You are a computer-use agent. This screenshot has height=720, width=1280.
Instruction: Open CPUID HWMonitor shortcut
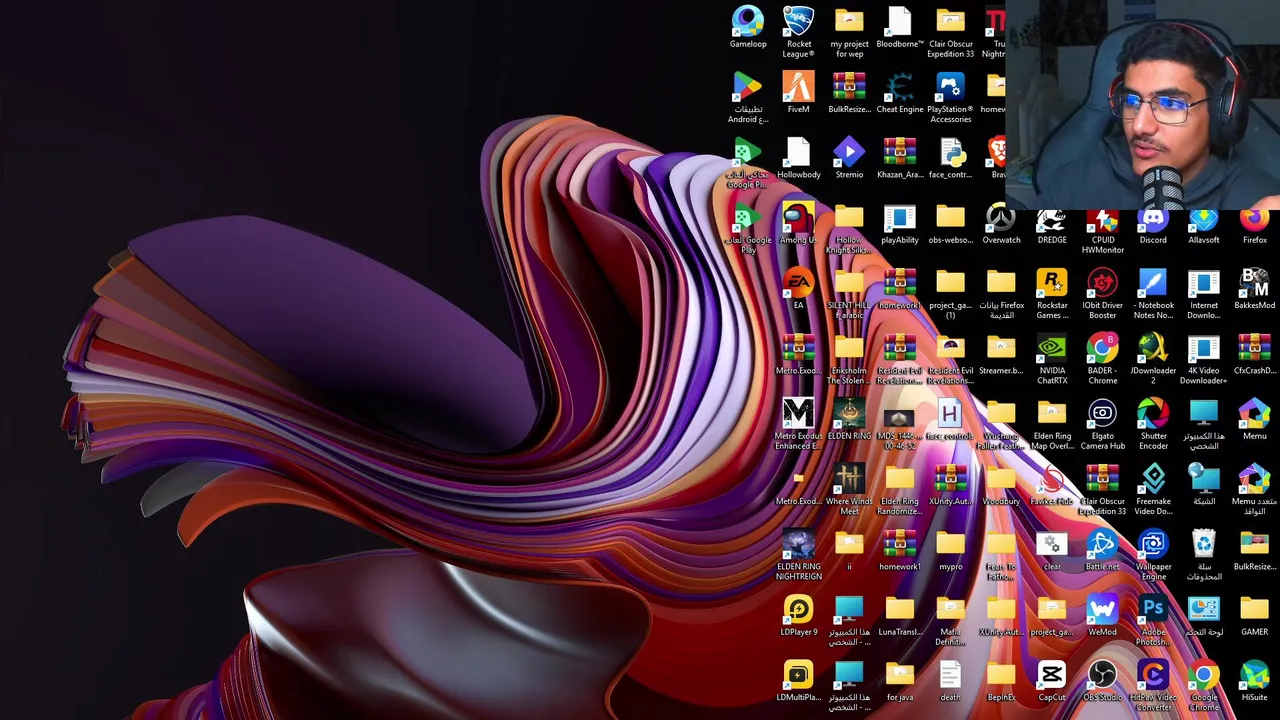(1102, 231)
